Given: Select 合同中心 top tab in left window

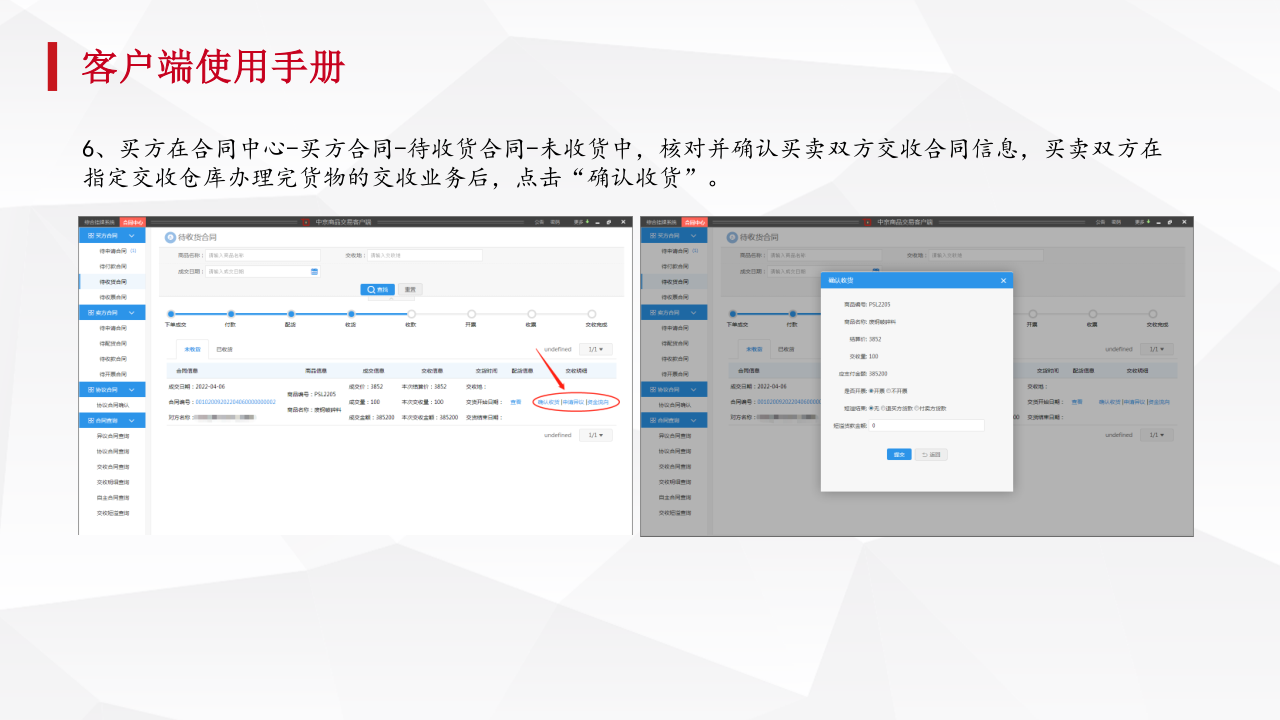Looking at the screenshot, I should 132,222.
